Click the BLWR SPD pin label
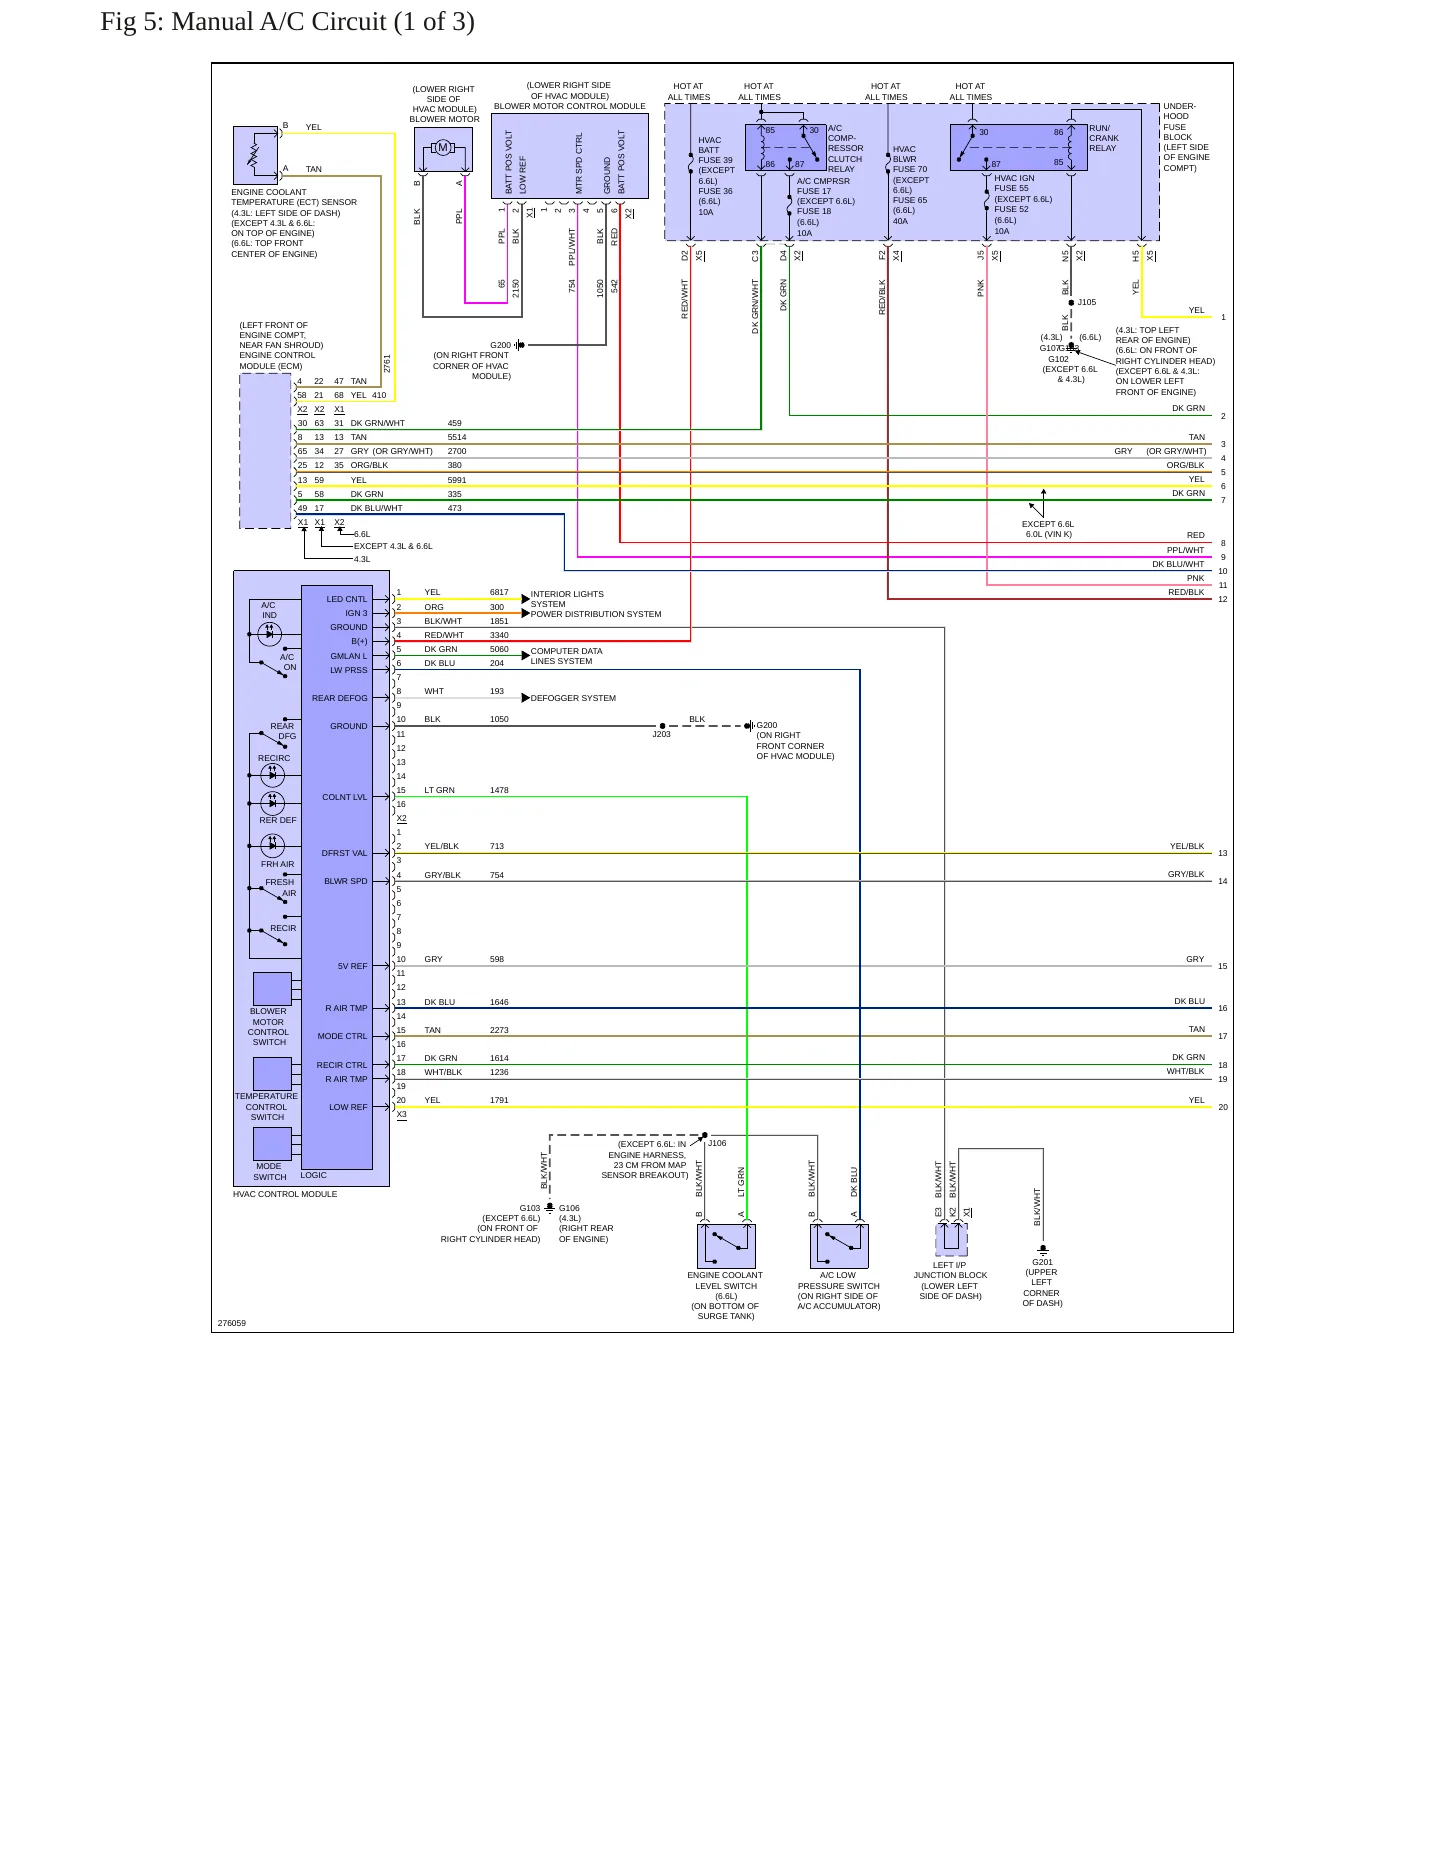This screenshot has height=1870, width=1445. coord(346,881)
